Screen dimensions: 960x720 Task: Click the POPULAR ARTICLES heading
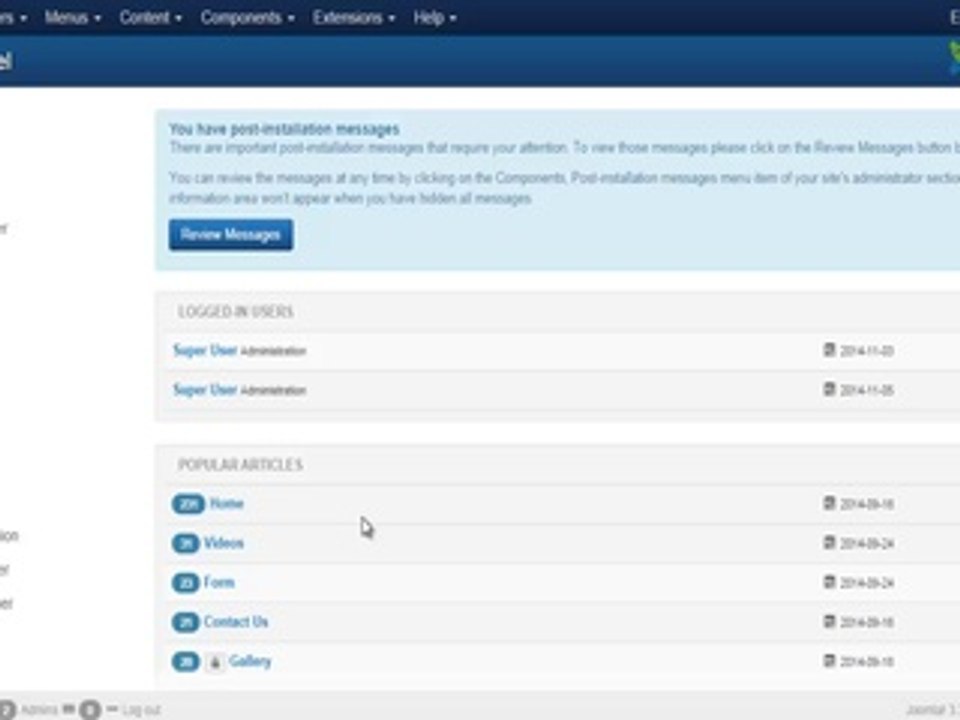[x=241, y=465]
